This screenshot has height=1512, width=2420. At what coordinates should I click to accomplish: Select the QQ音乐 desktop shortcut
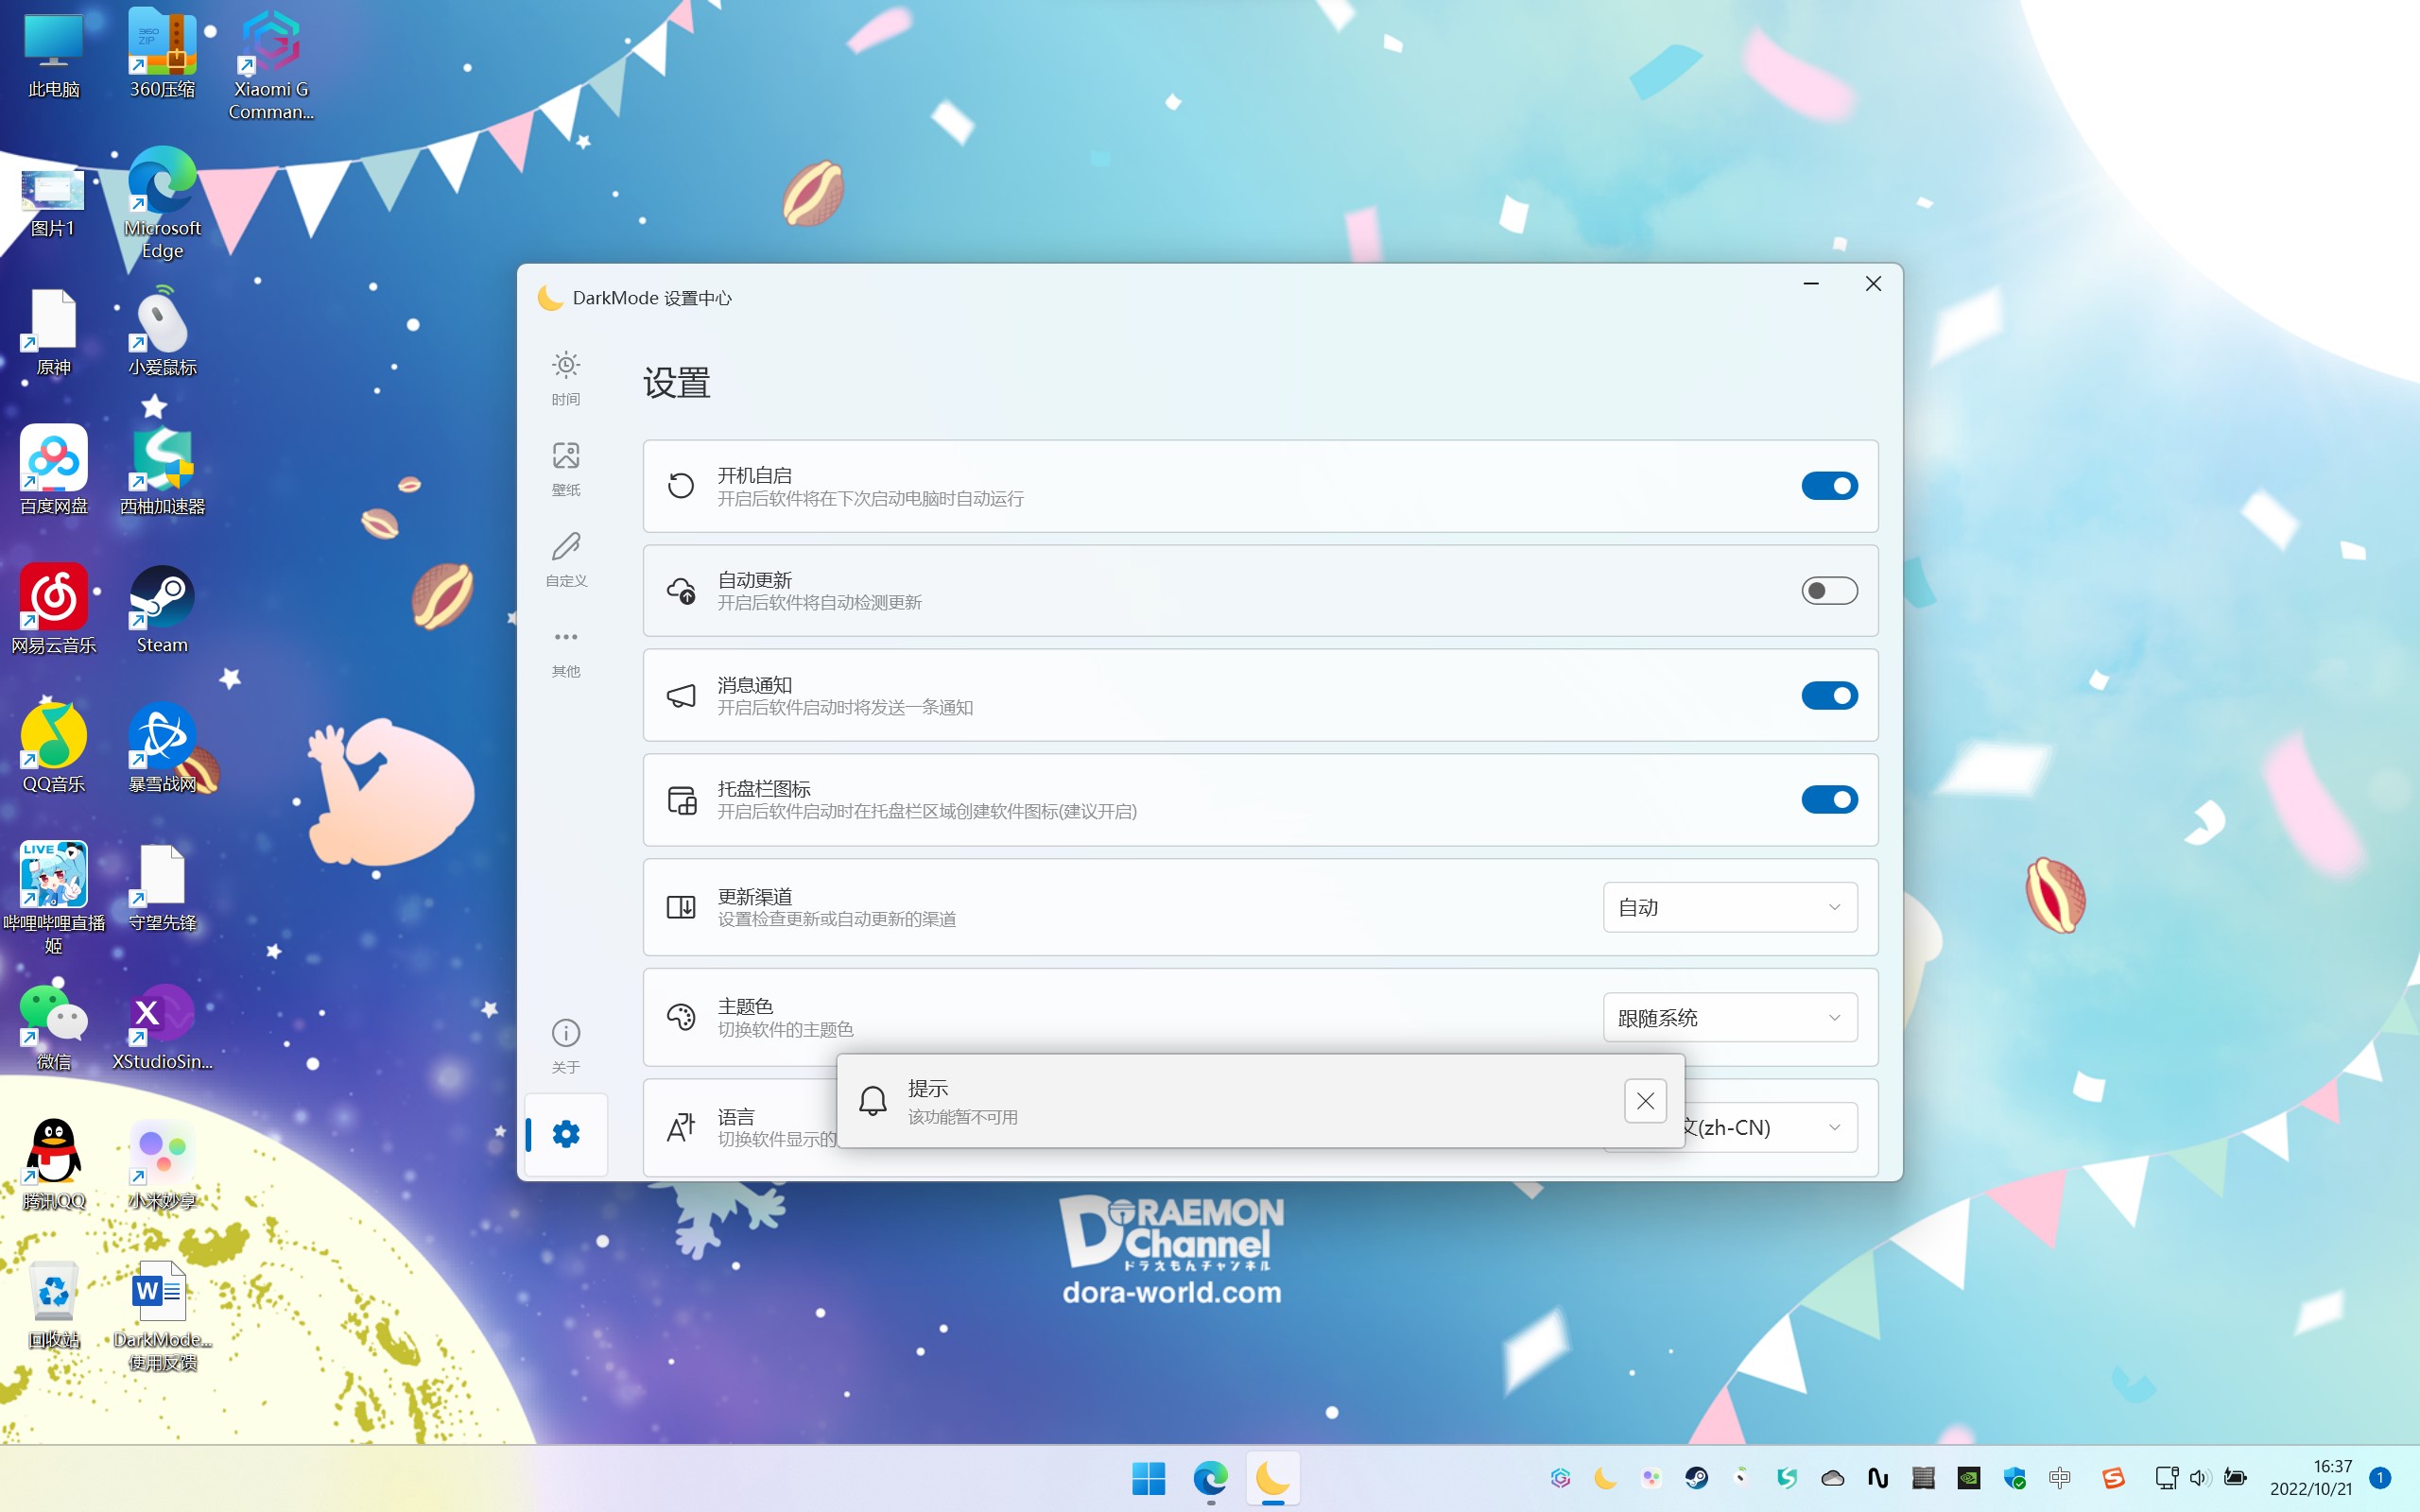pos(54,748)
